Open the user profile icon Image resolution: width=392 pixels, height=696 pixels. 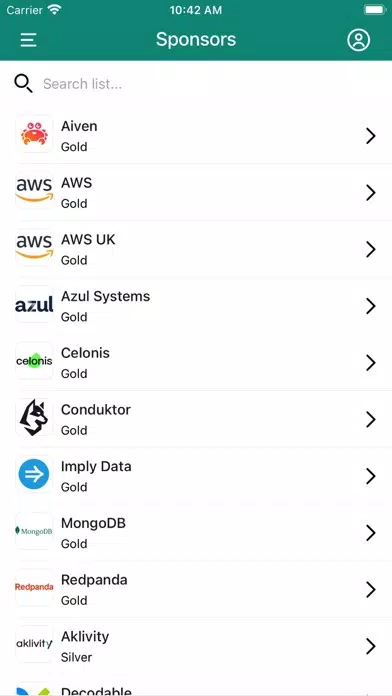tap(358, 40)
